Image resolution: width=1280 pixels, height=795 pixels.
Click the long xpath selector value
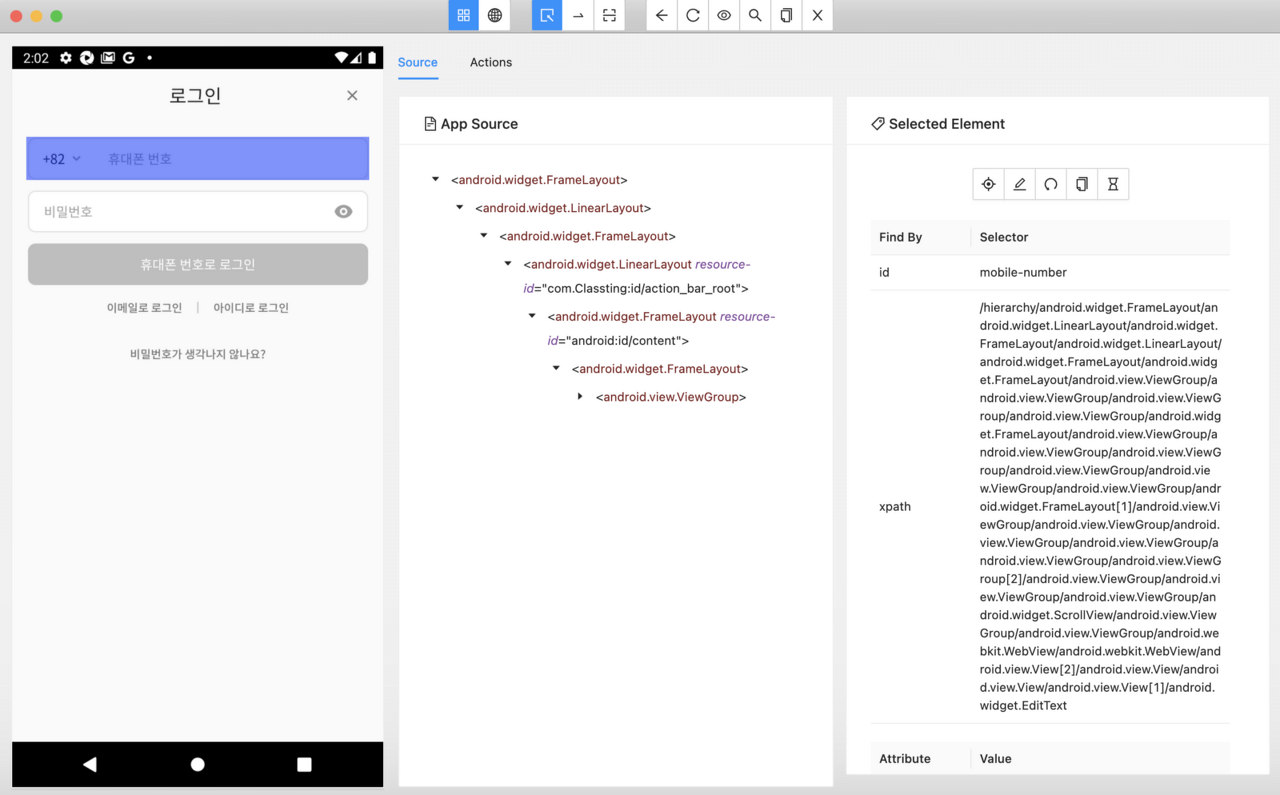1100,506
